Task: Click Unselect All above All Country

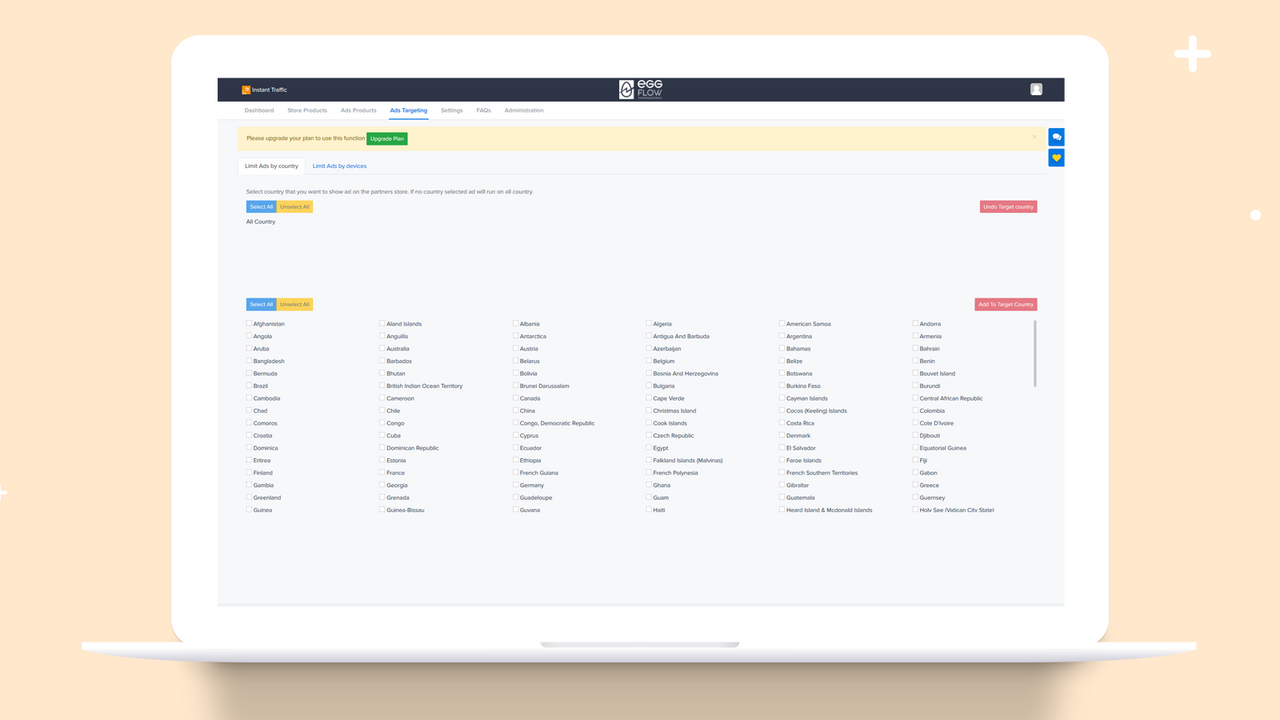Action: (x=294, y=207)
